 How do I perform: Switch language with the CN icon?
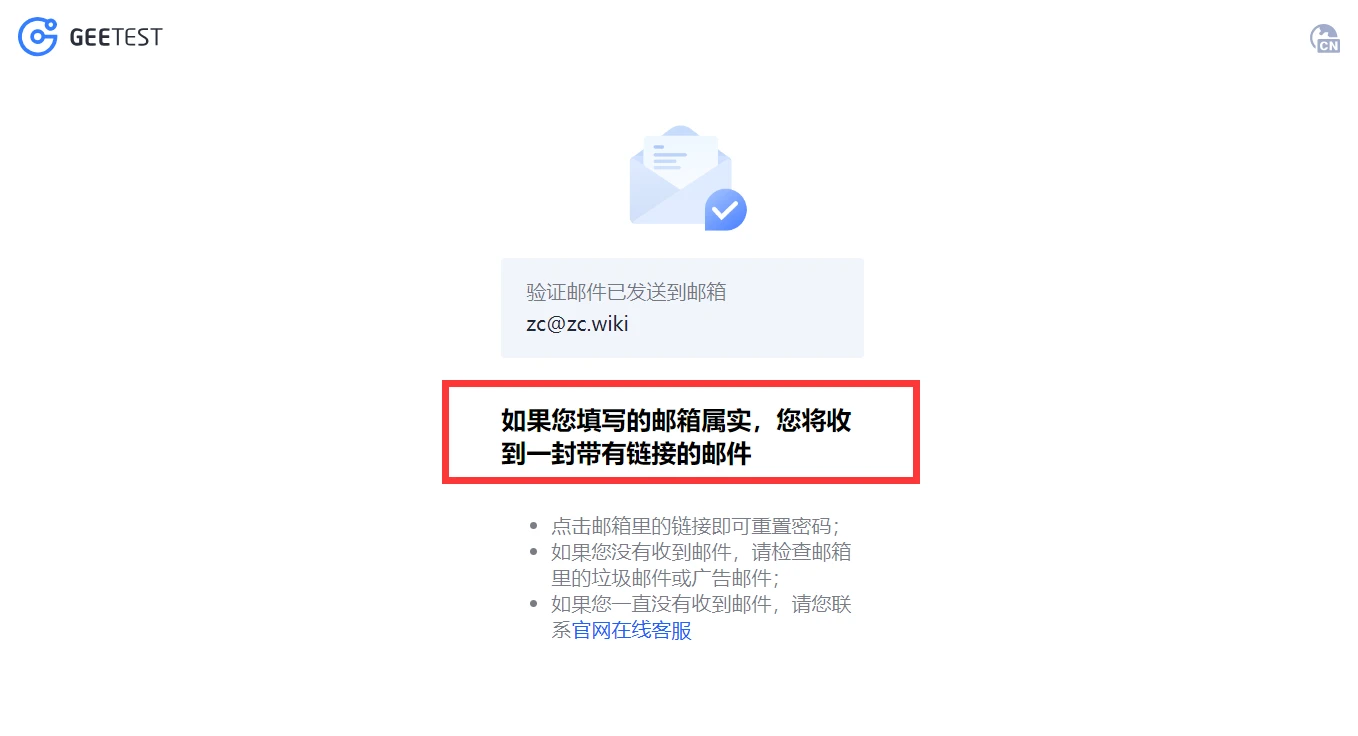click(x=1325, y=38)
